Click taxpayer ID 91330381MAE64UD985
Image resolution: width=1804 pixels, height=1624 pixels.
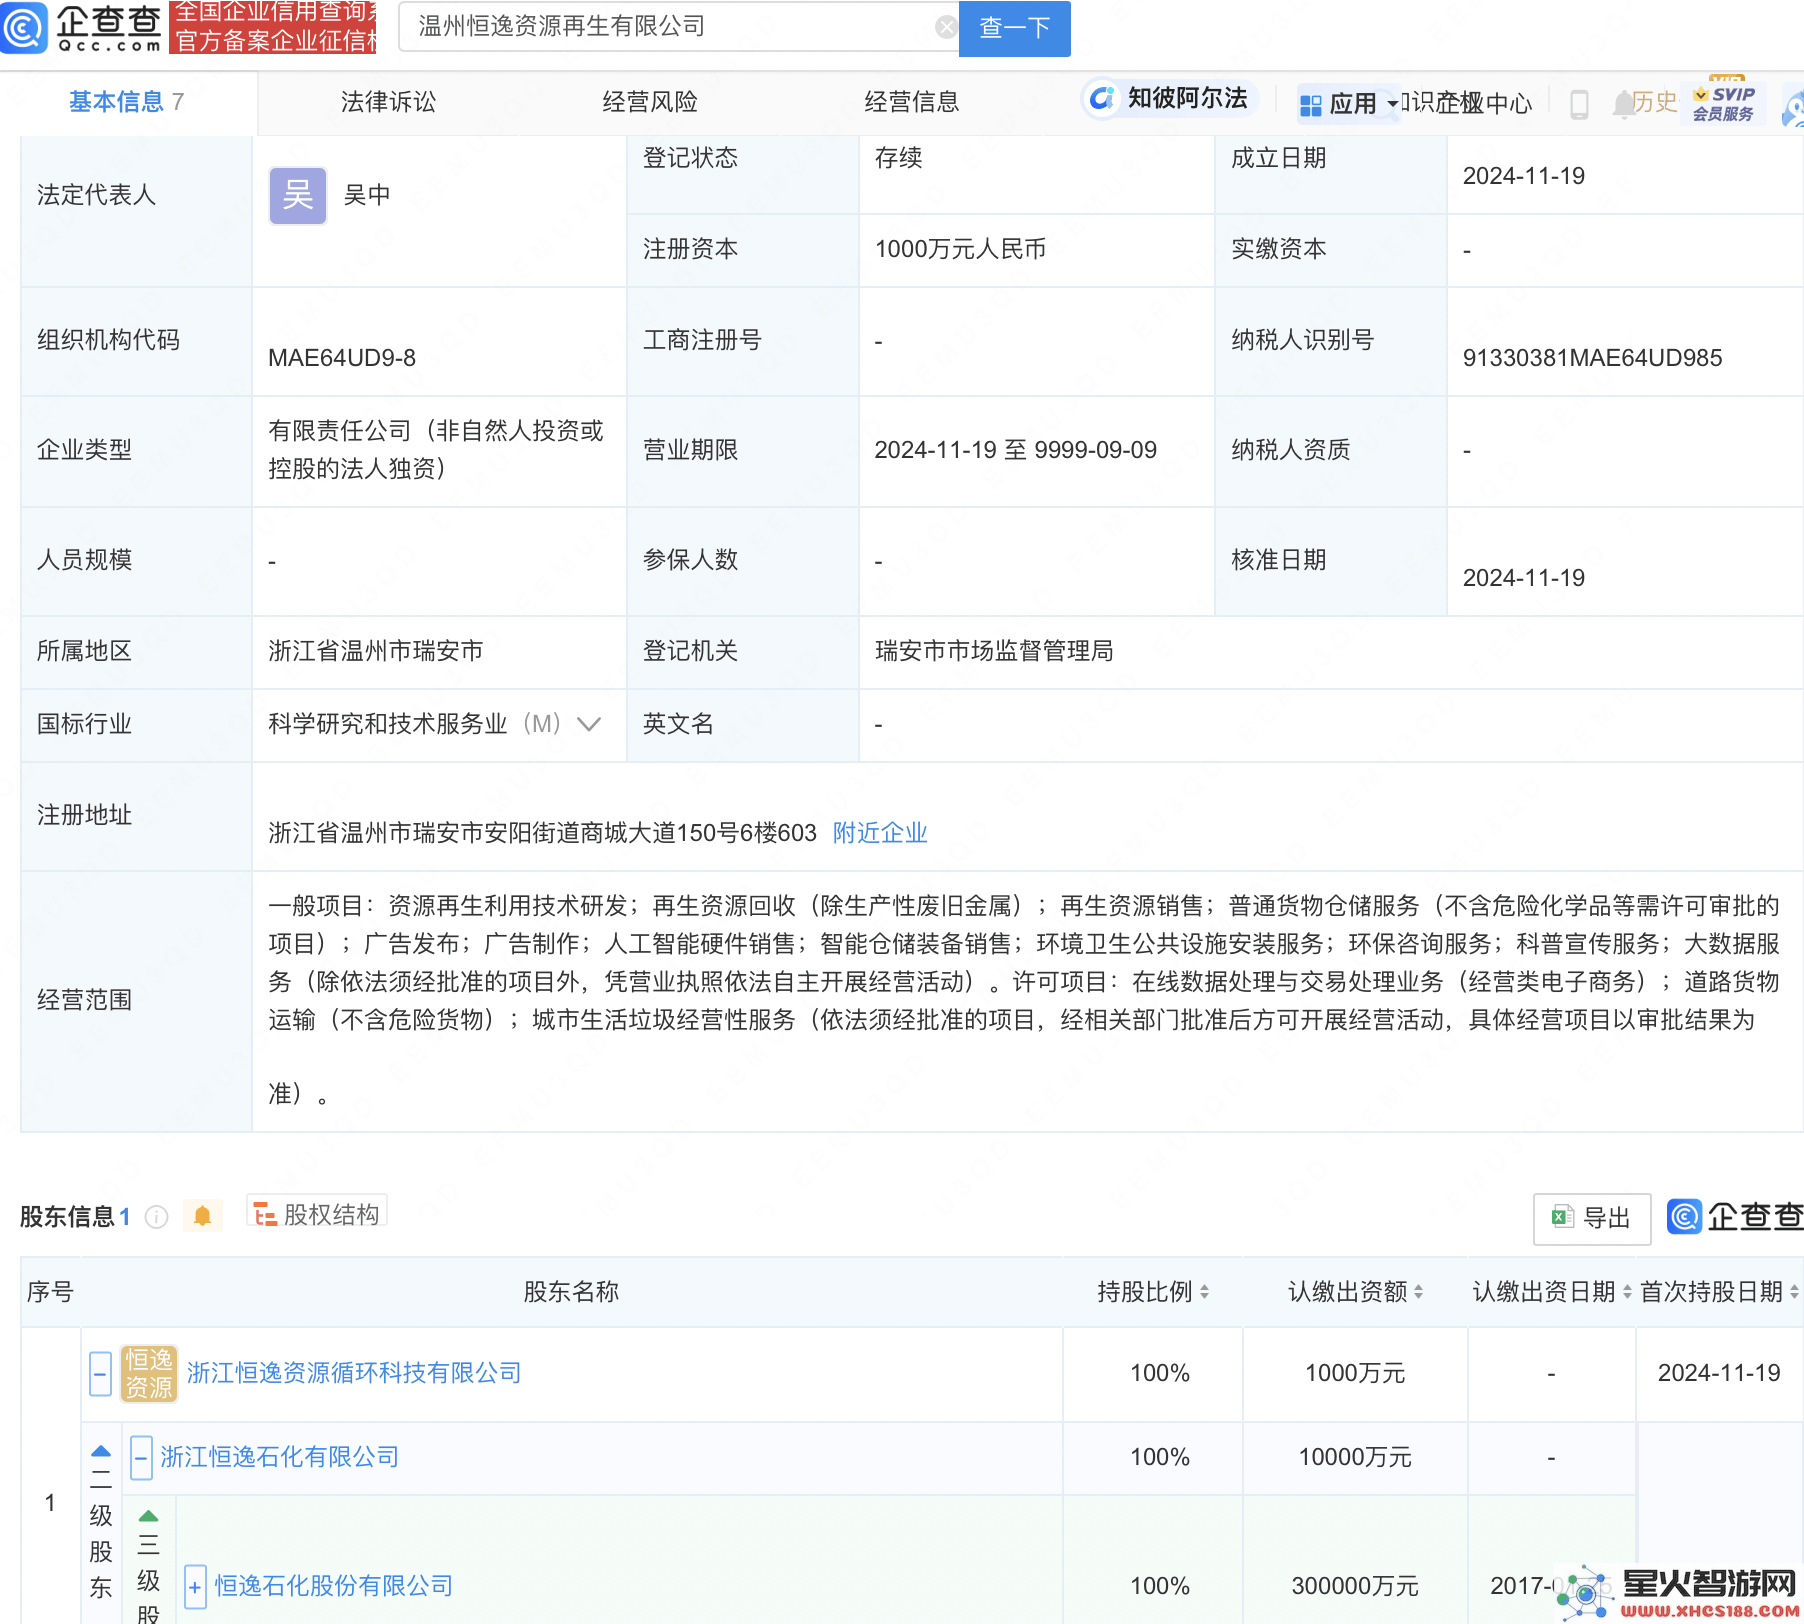(1592, 358)
